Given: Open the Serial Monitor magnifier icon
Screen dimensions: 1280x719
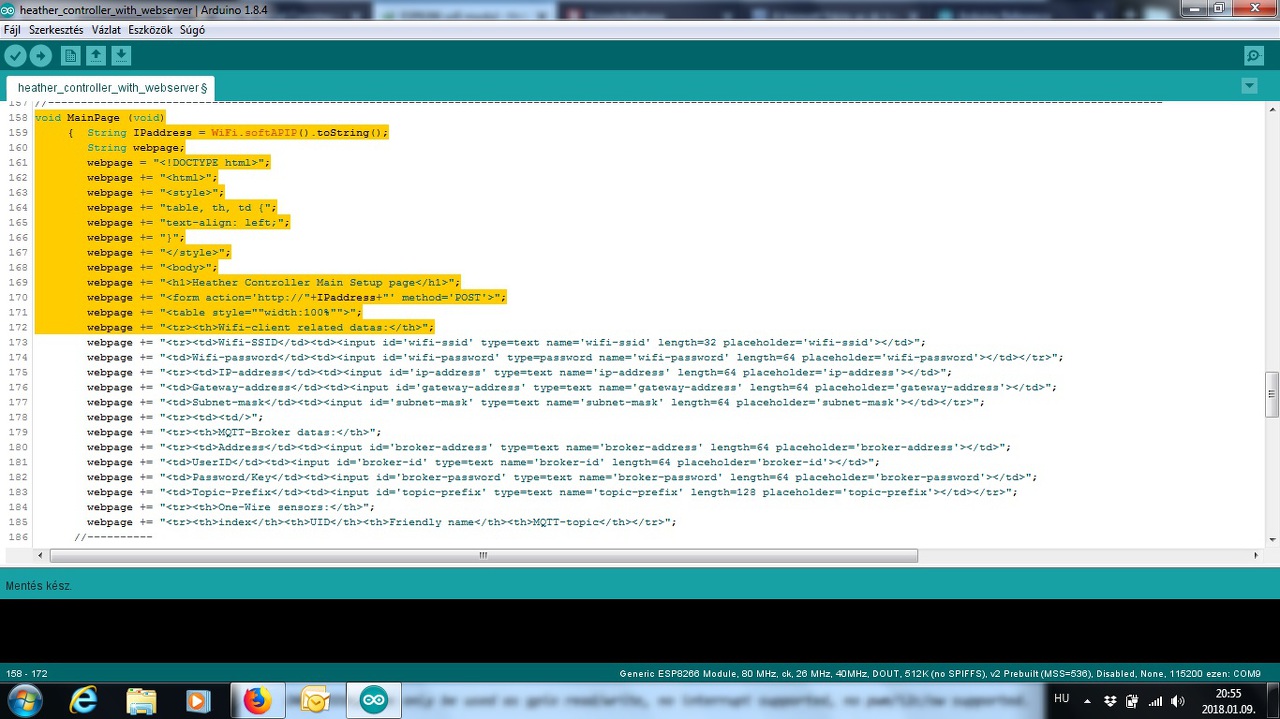Looking at the screenshot, I should click(x=1254, y=56).
